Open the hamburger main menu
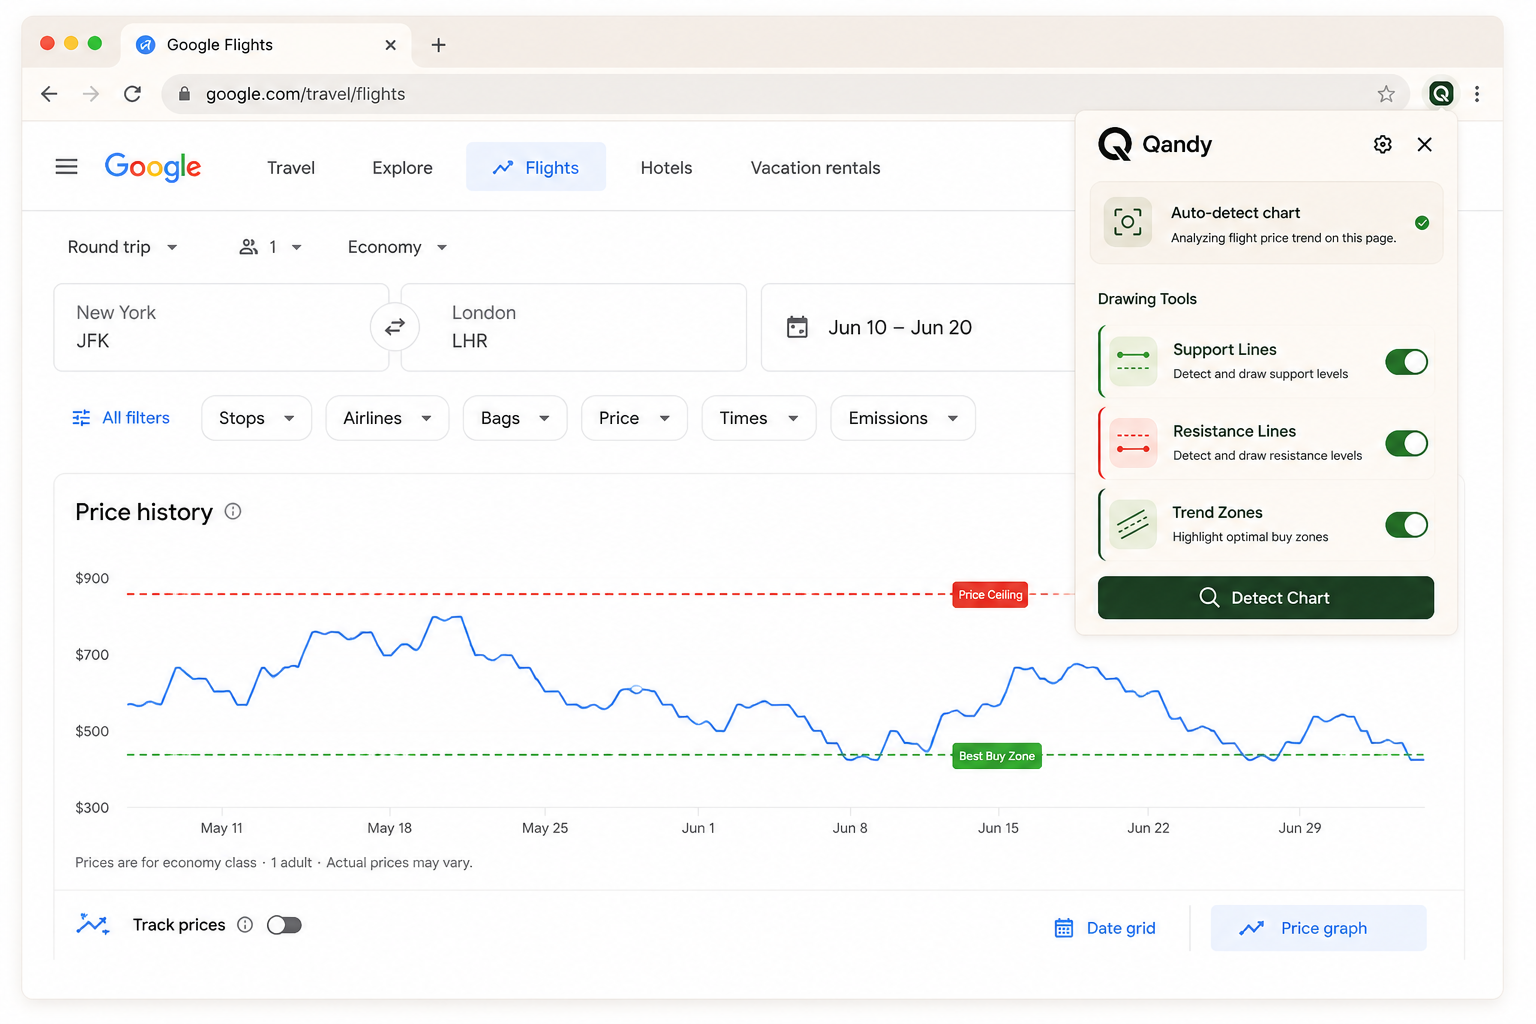The height and width of the screenshot is (1024, 1536). click(x=66, y=167)
